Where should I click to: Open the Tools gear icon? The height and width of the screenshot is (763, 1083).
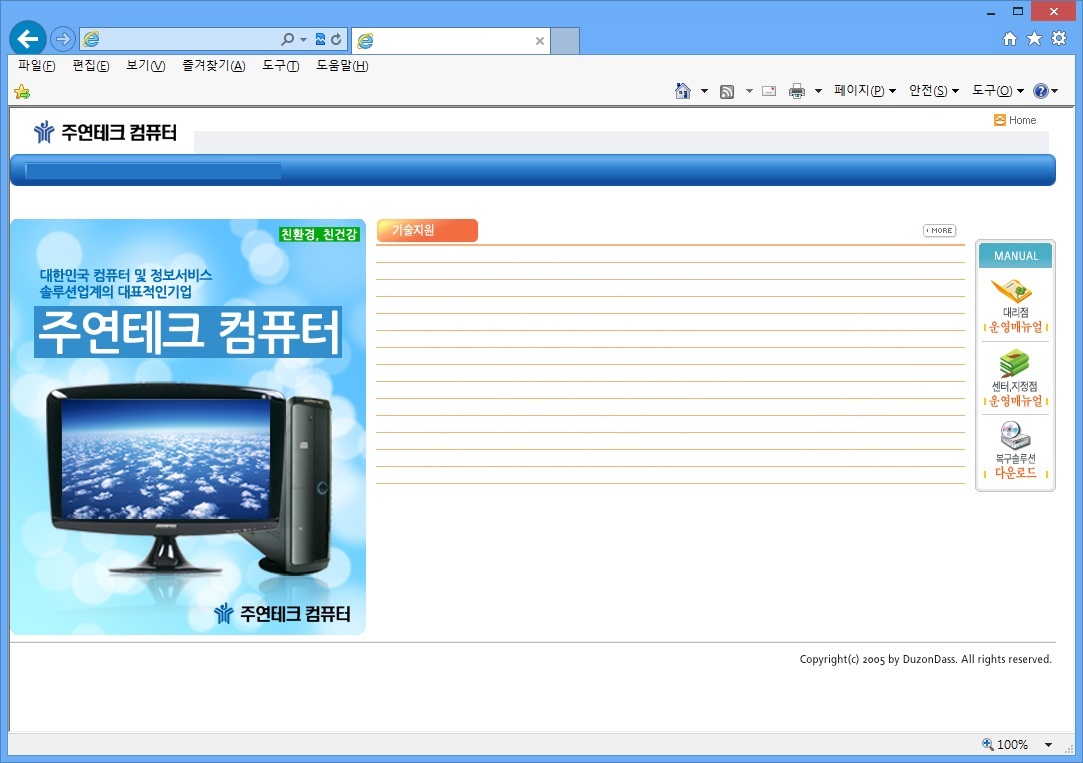click(1059, 39)
